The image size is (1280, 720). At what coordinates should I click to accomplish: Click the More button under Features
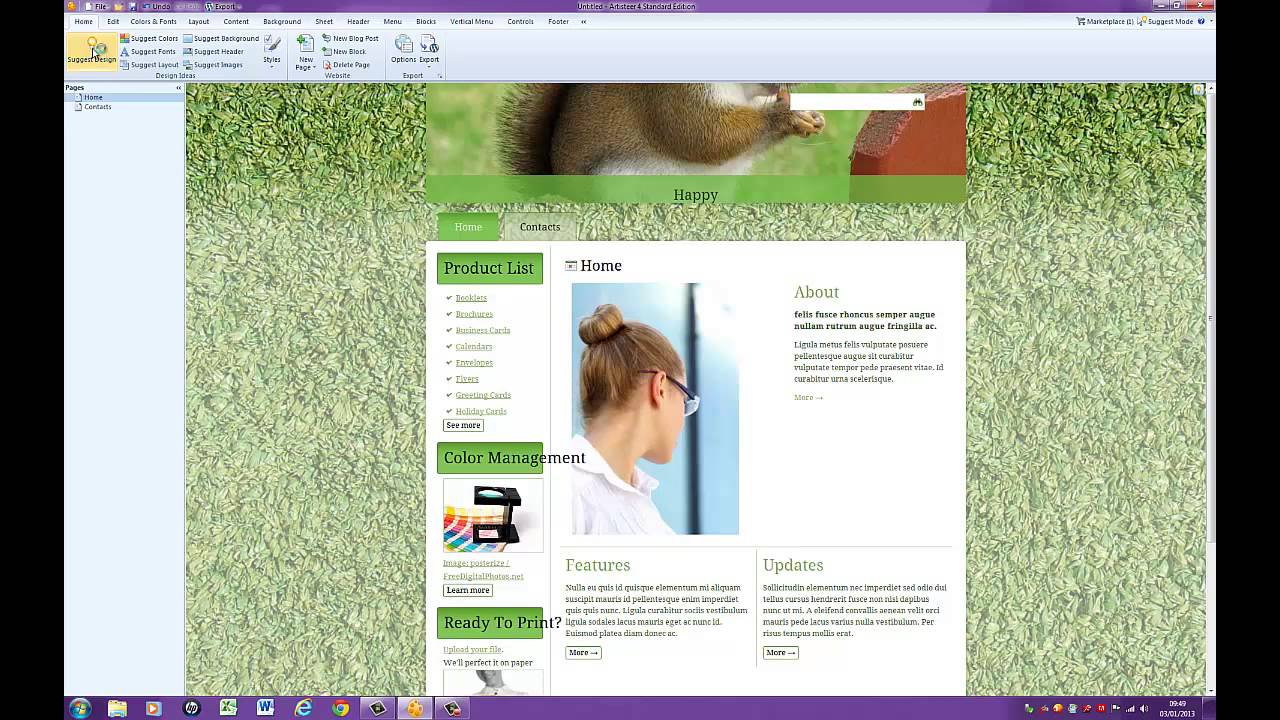[583, 652]
